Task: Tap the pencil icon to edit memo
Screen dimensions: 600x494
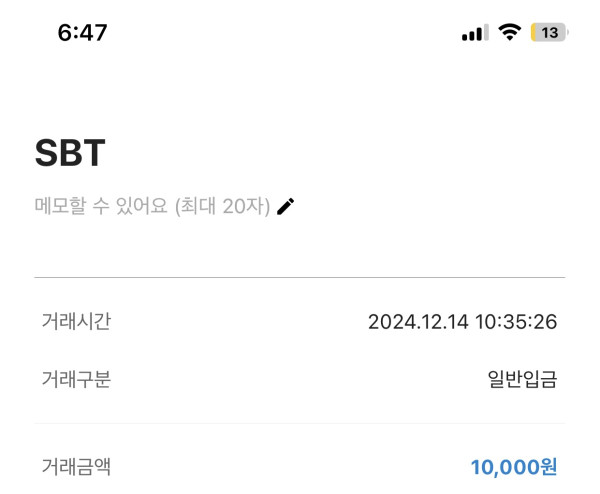Action: pyautogui.click(x=286, y=206)
